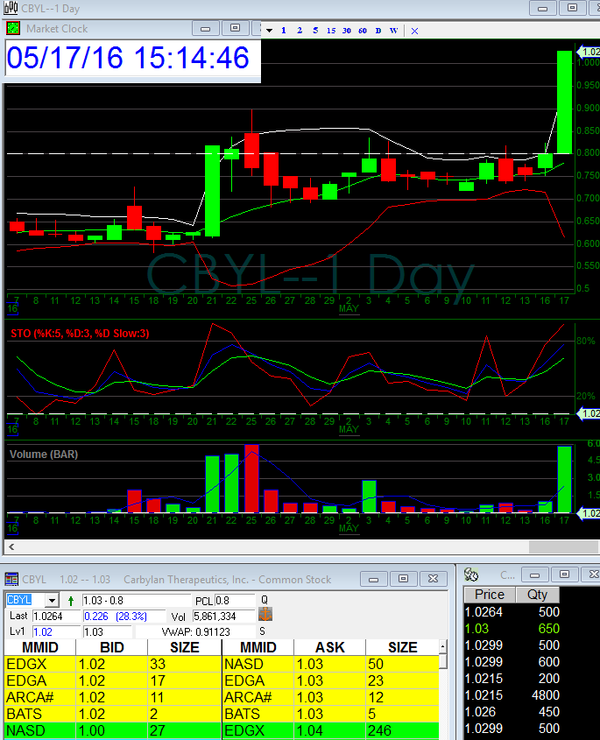Switch chart to 5-minute interval
The width and height of the screenshot is (600, 740).
pos(315,30)
